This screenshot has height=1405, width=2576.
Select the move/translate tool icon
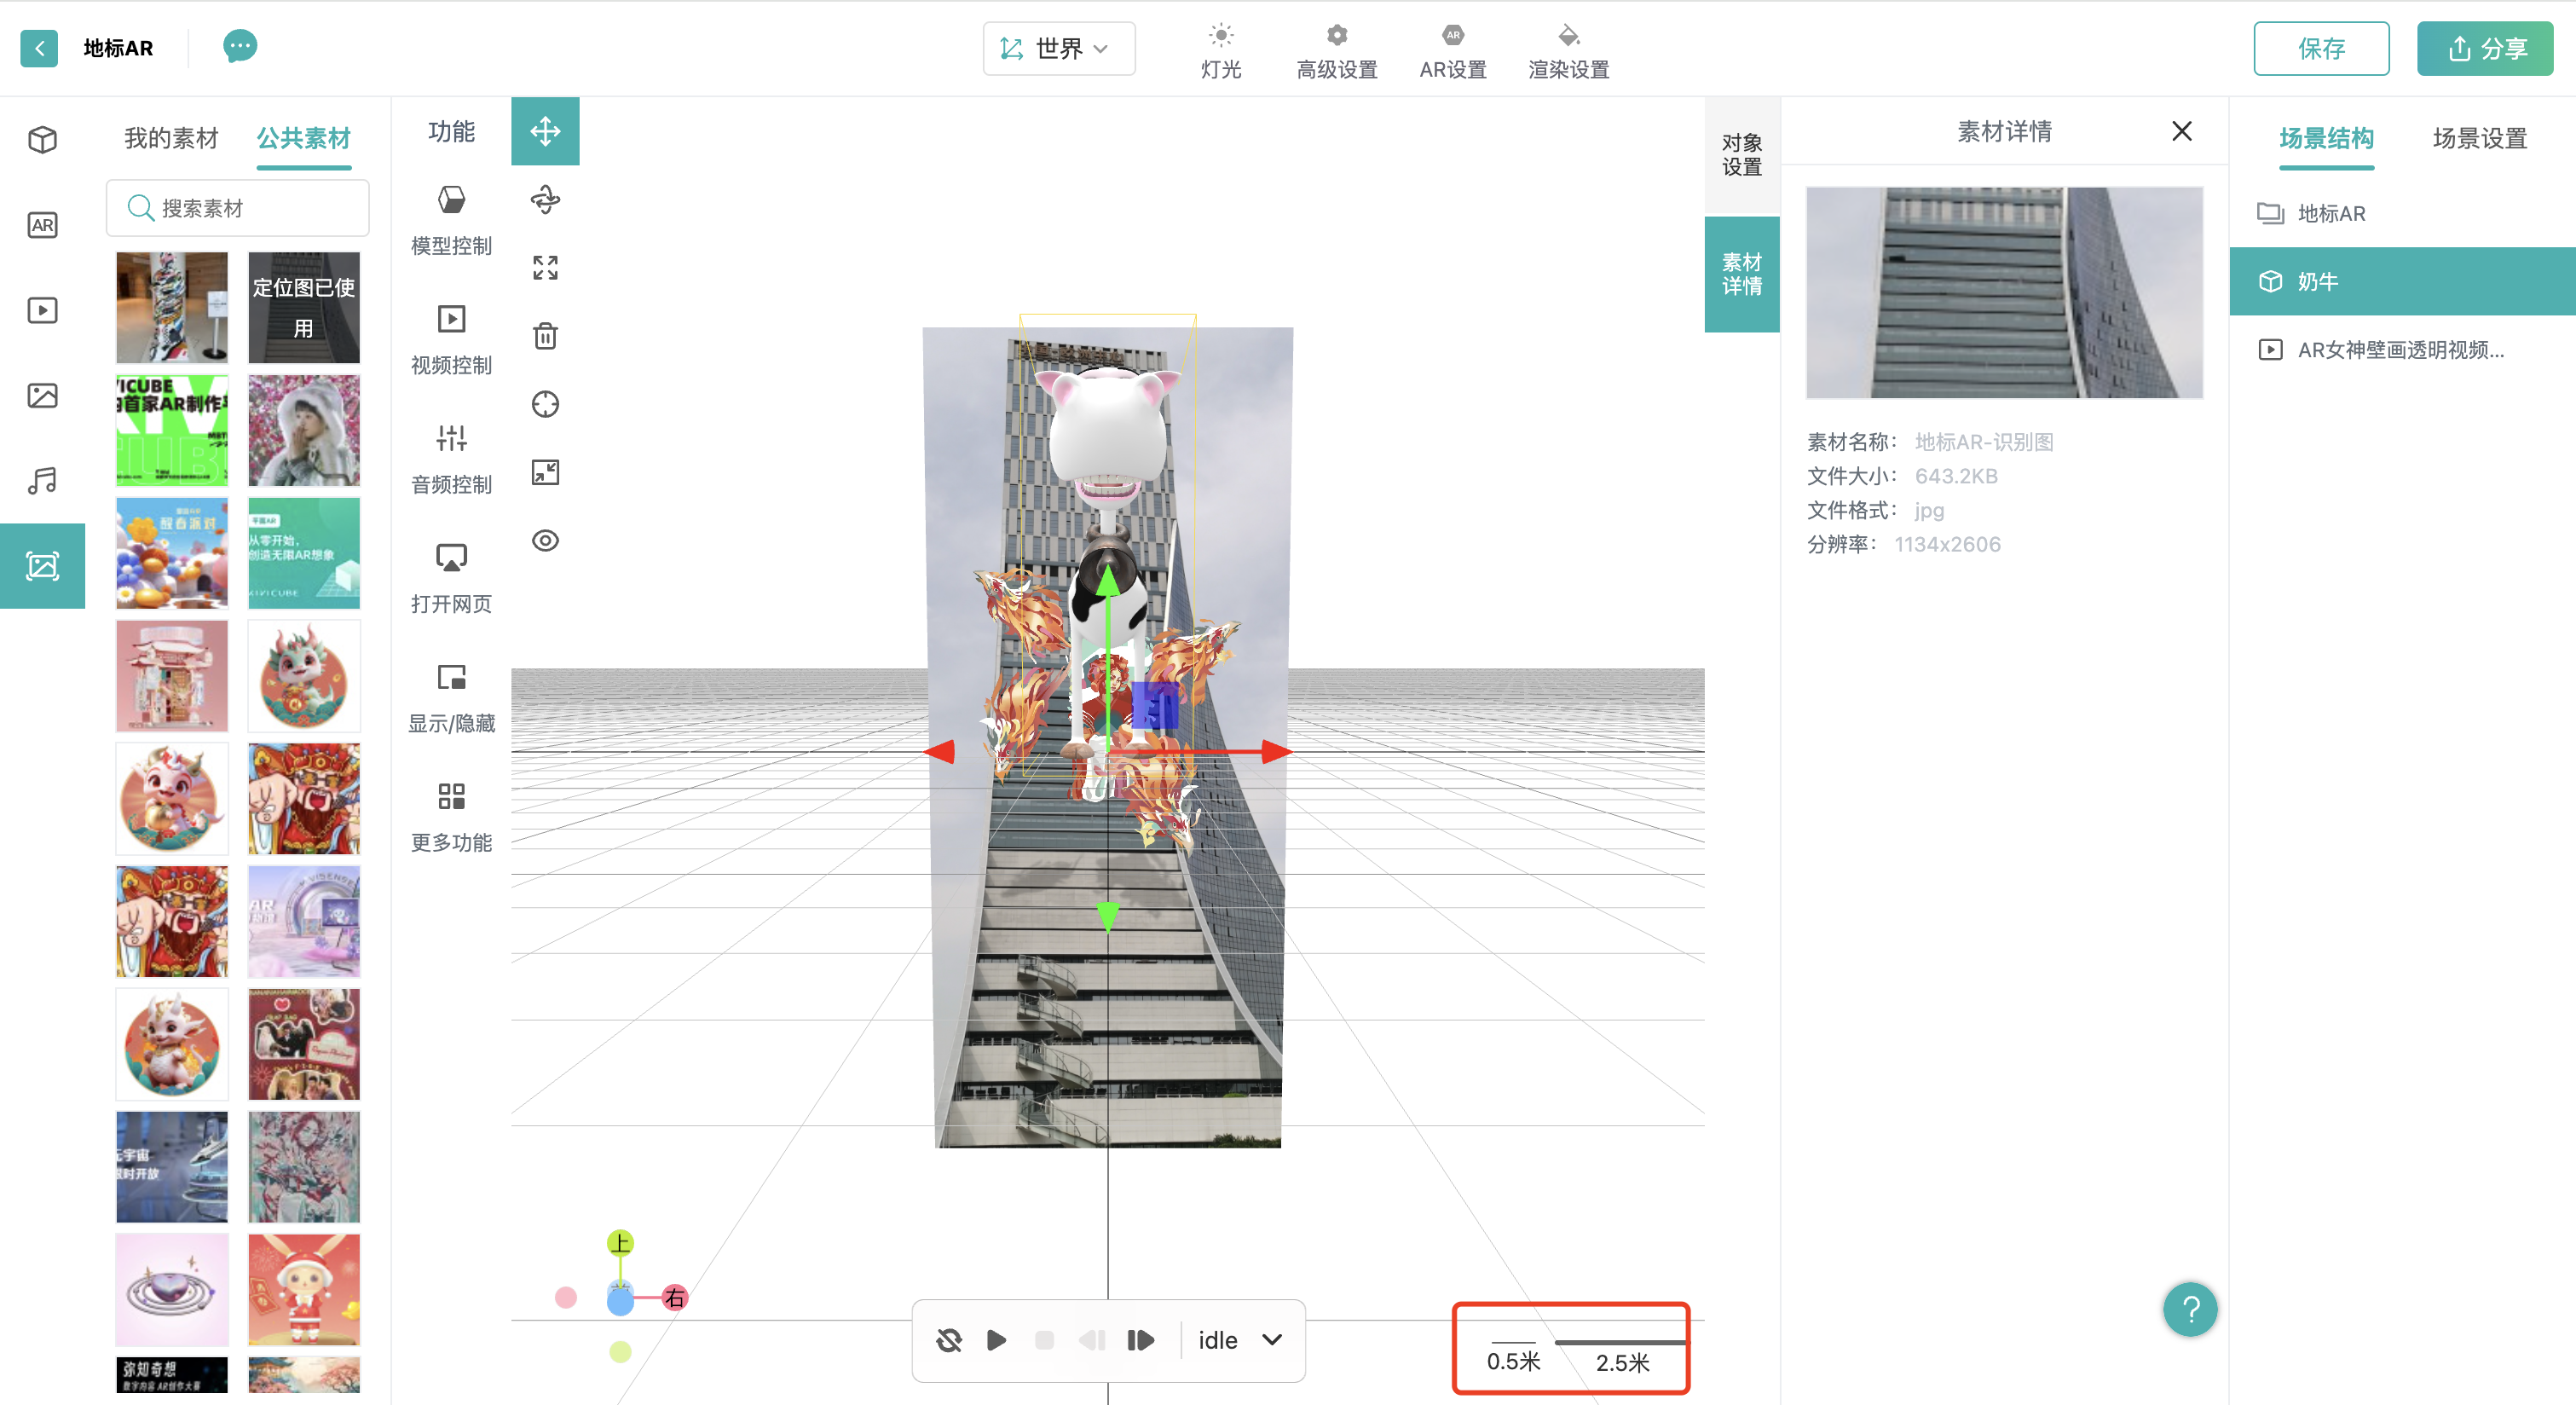tap(545, 131)
